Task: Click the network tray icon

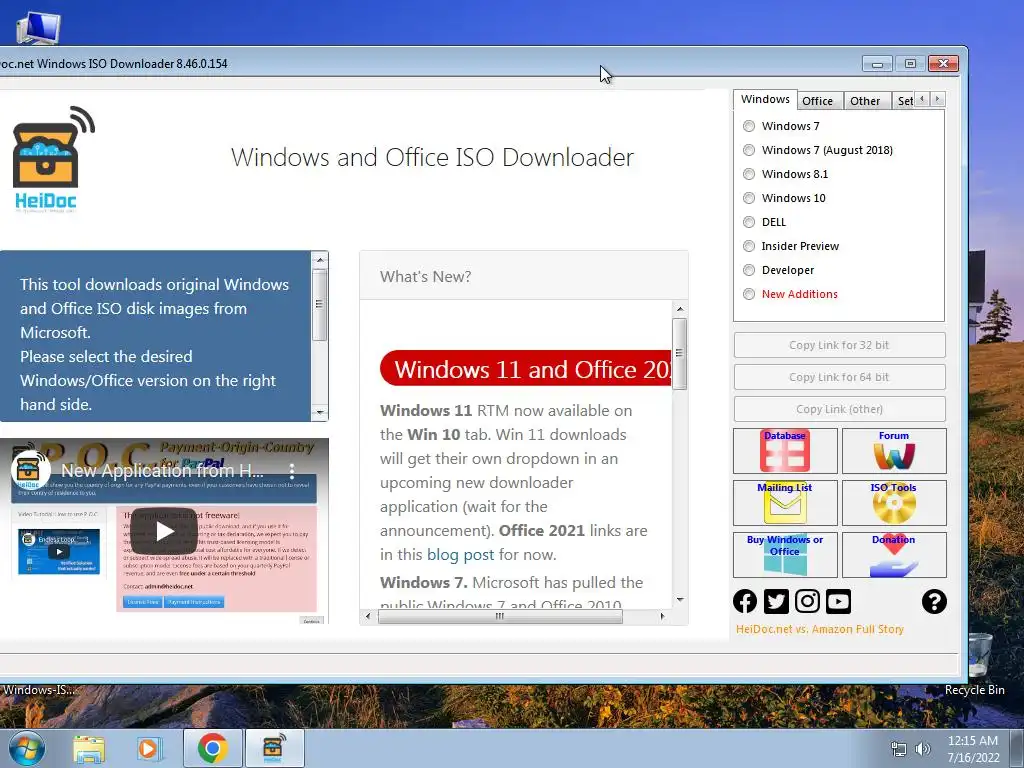Action: pos(899,750)
